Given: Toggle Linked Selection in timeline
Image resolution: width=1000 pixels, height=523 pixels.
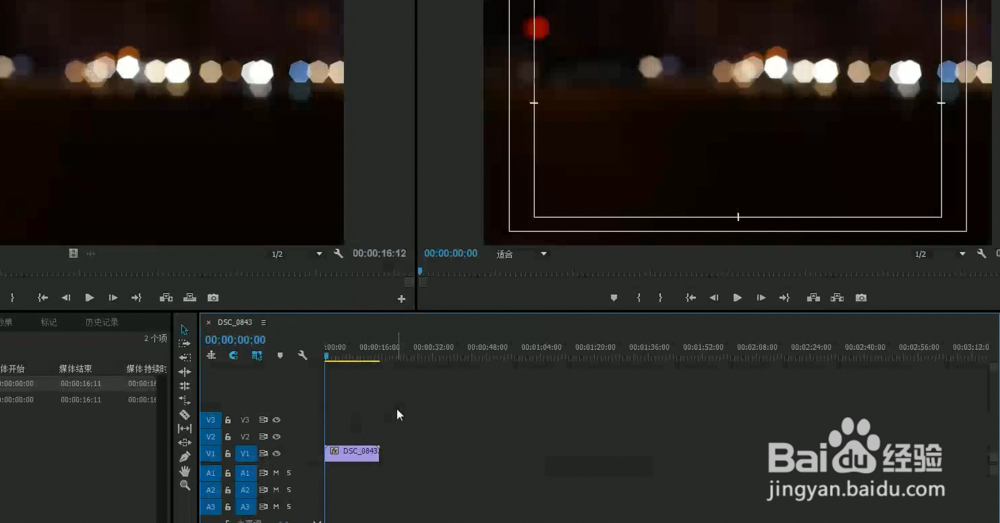Looking at the screenshot, I should (256, 355).
